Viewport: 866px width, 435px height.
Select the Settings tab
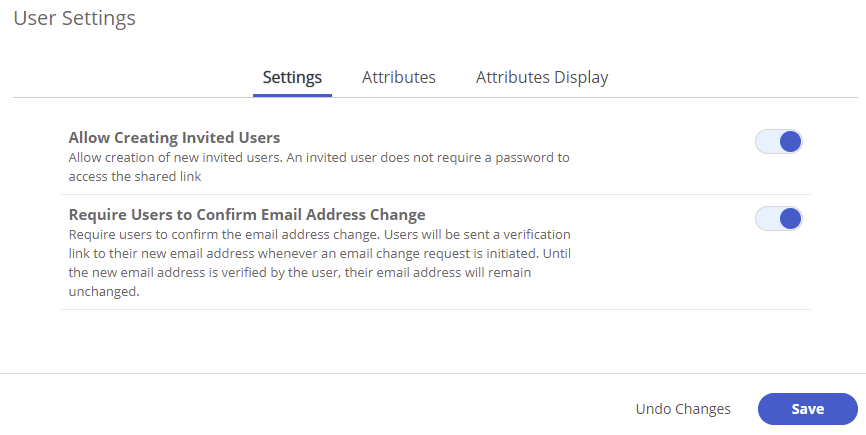click(x=292, y=77)
